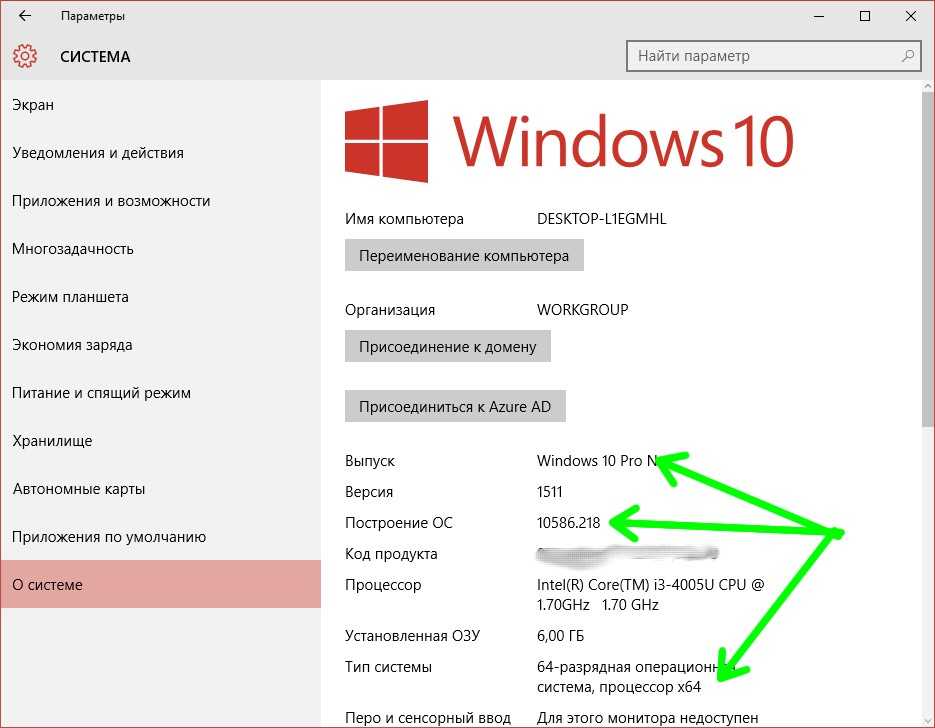935x728 pixels.
Task: Click the scrollbar up arrow
Action: (928, 86)
